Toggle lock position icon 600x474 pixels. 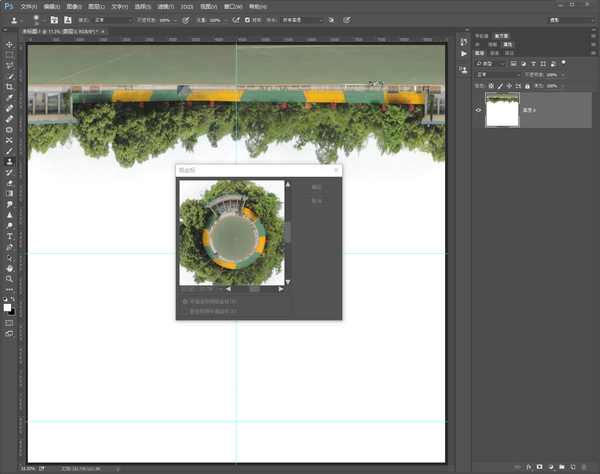click(509, 86)
